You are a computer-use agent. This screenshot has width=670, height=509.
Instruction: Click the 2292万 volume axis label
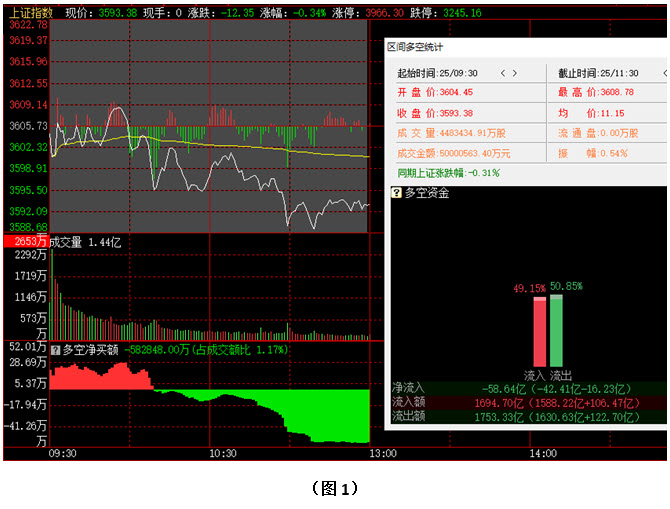point(30,255)
